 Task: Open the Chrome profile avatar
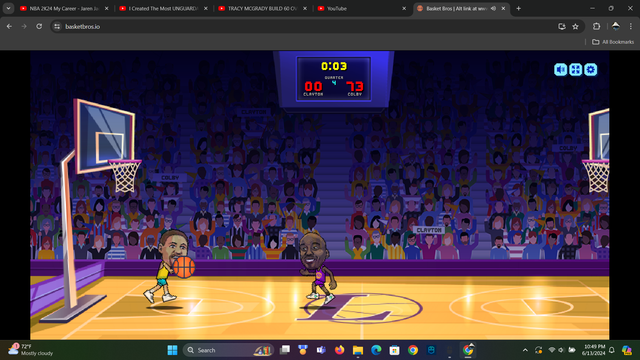coord(616,27)
